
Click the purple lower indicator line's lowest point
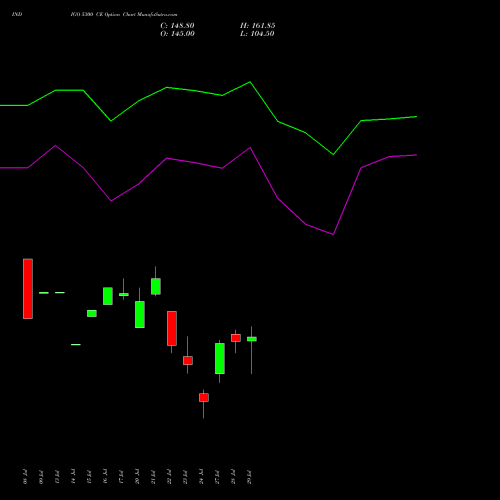click(333, 234)
